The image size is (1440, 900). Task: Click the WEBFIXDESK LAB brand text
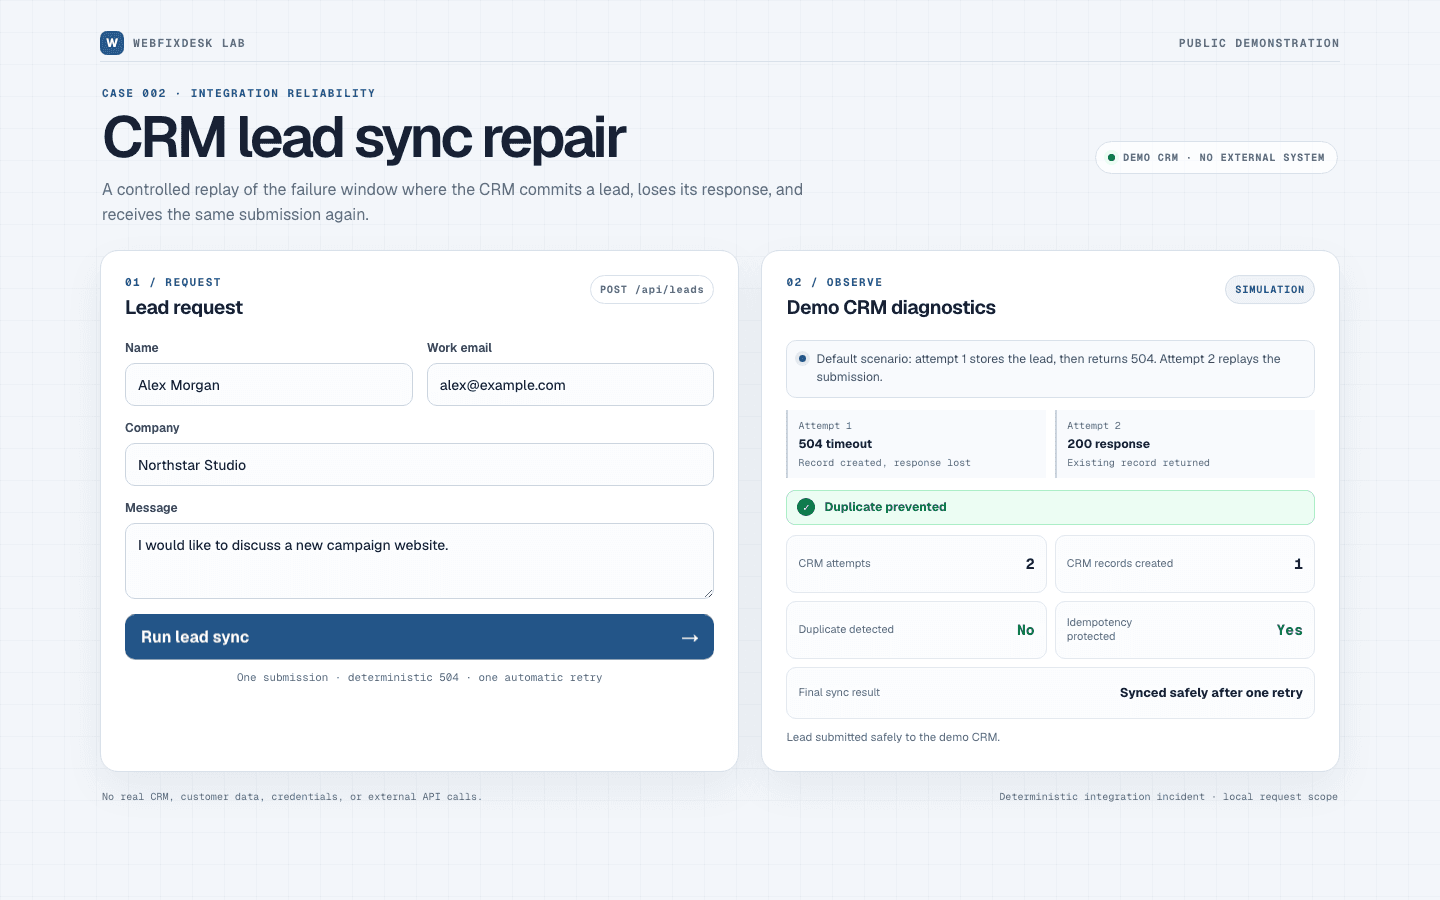(x=189, y=43)
